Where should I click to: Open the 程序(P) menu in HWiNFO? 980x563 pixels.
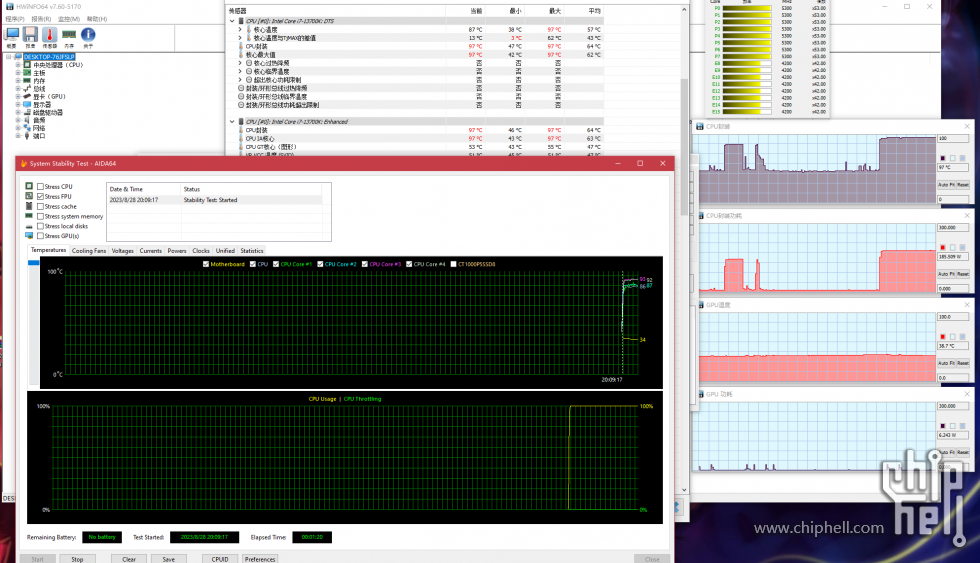15,19
